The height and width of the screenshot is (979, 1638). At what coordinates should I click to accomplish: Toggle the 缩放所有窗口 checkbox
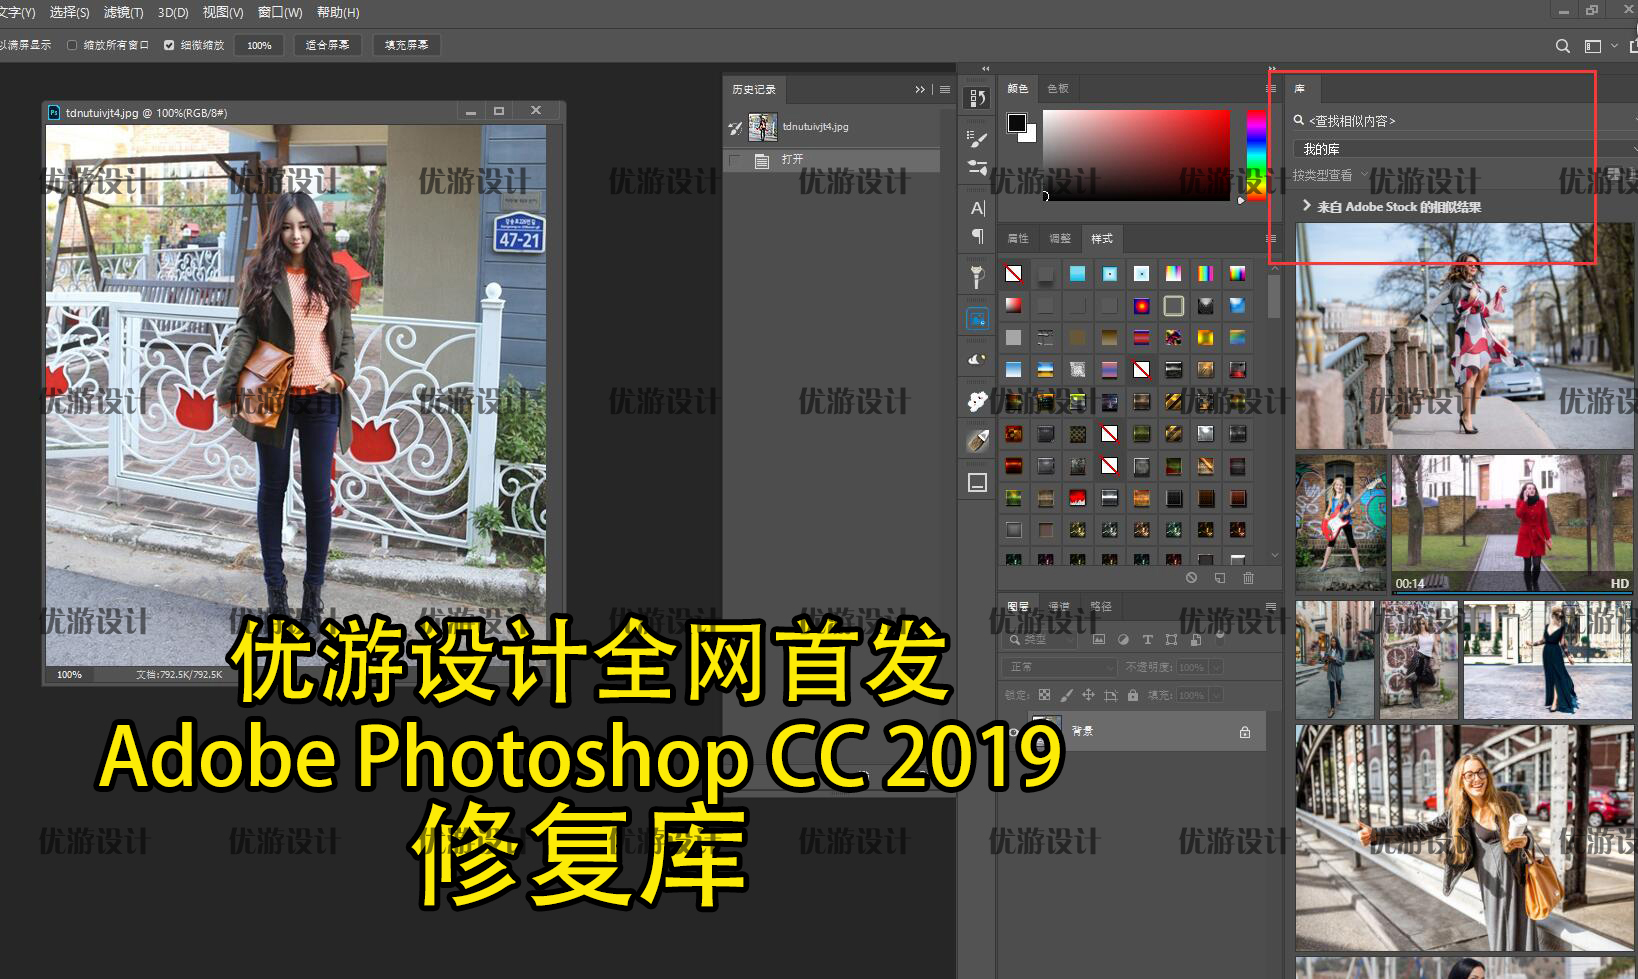tap(73, 44)
